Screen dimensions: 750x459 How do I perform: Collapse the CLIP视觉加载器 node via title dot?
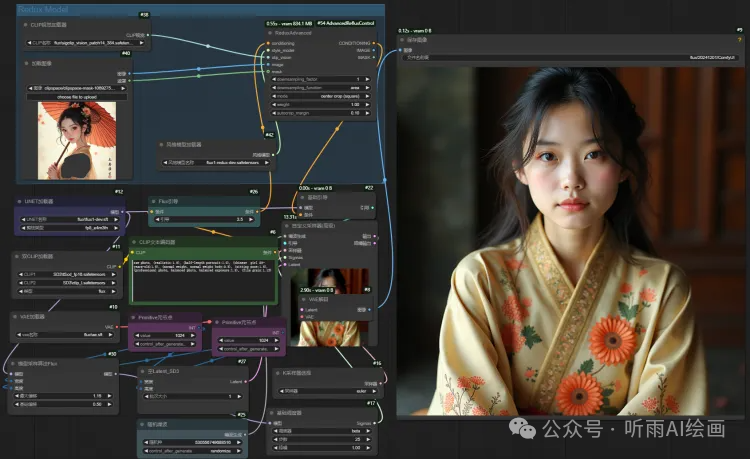26,24
